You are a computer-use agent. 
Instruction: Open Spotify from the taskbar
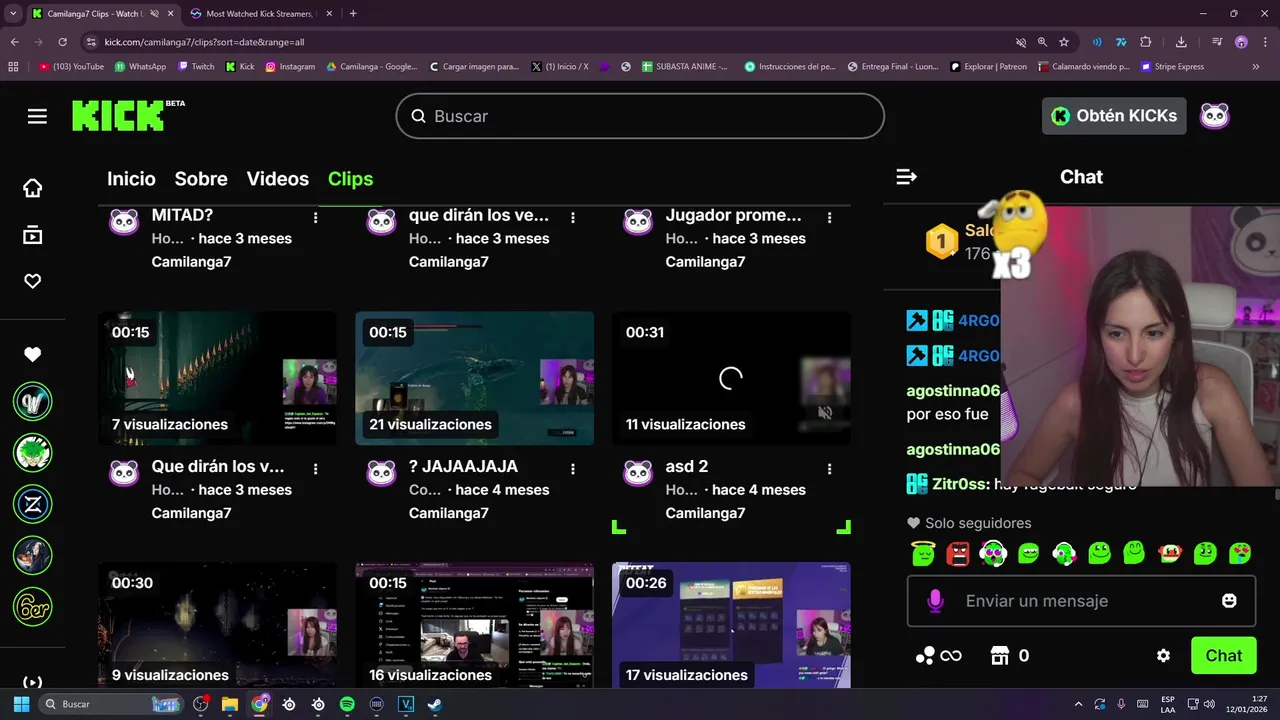(347, 704)
